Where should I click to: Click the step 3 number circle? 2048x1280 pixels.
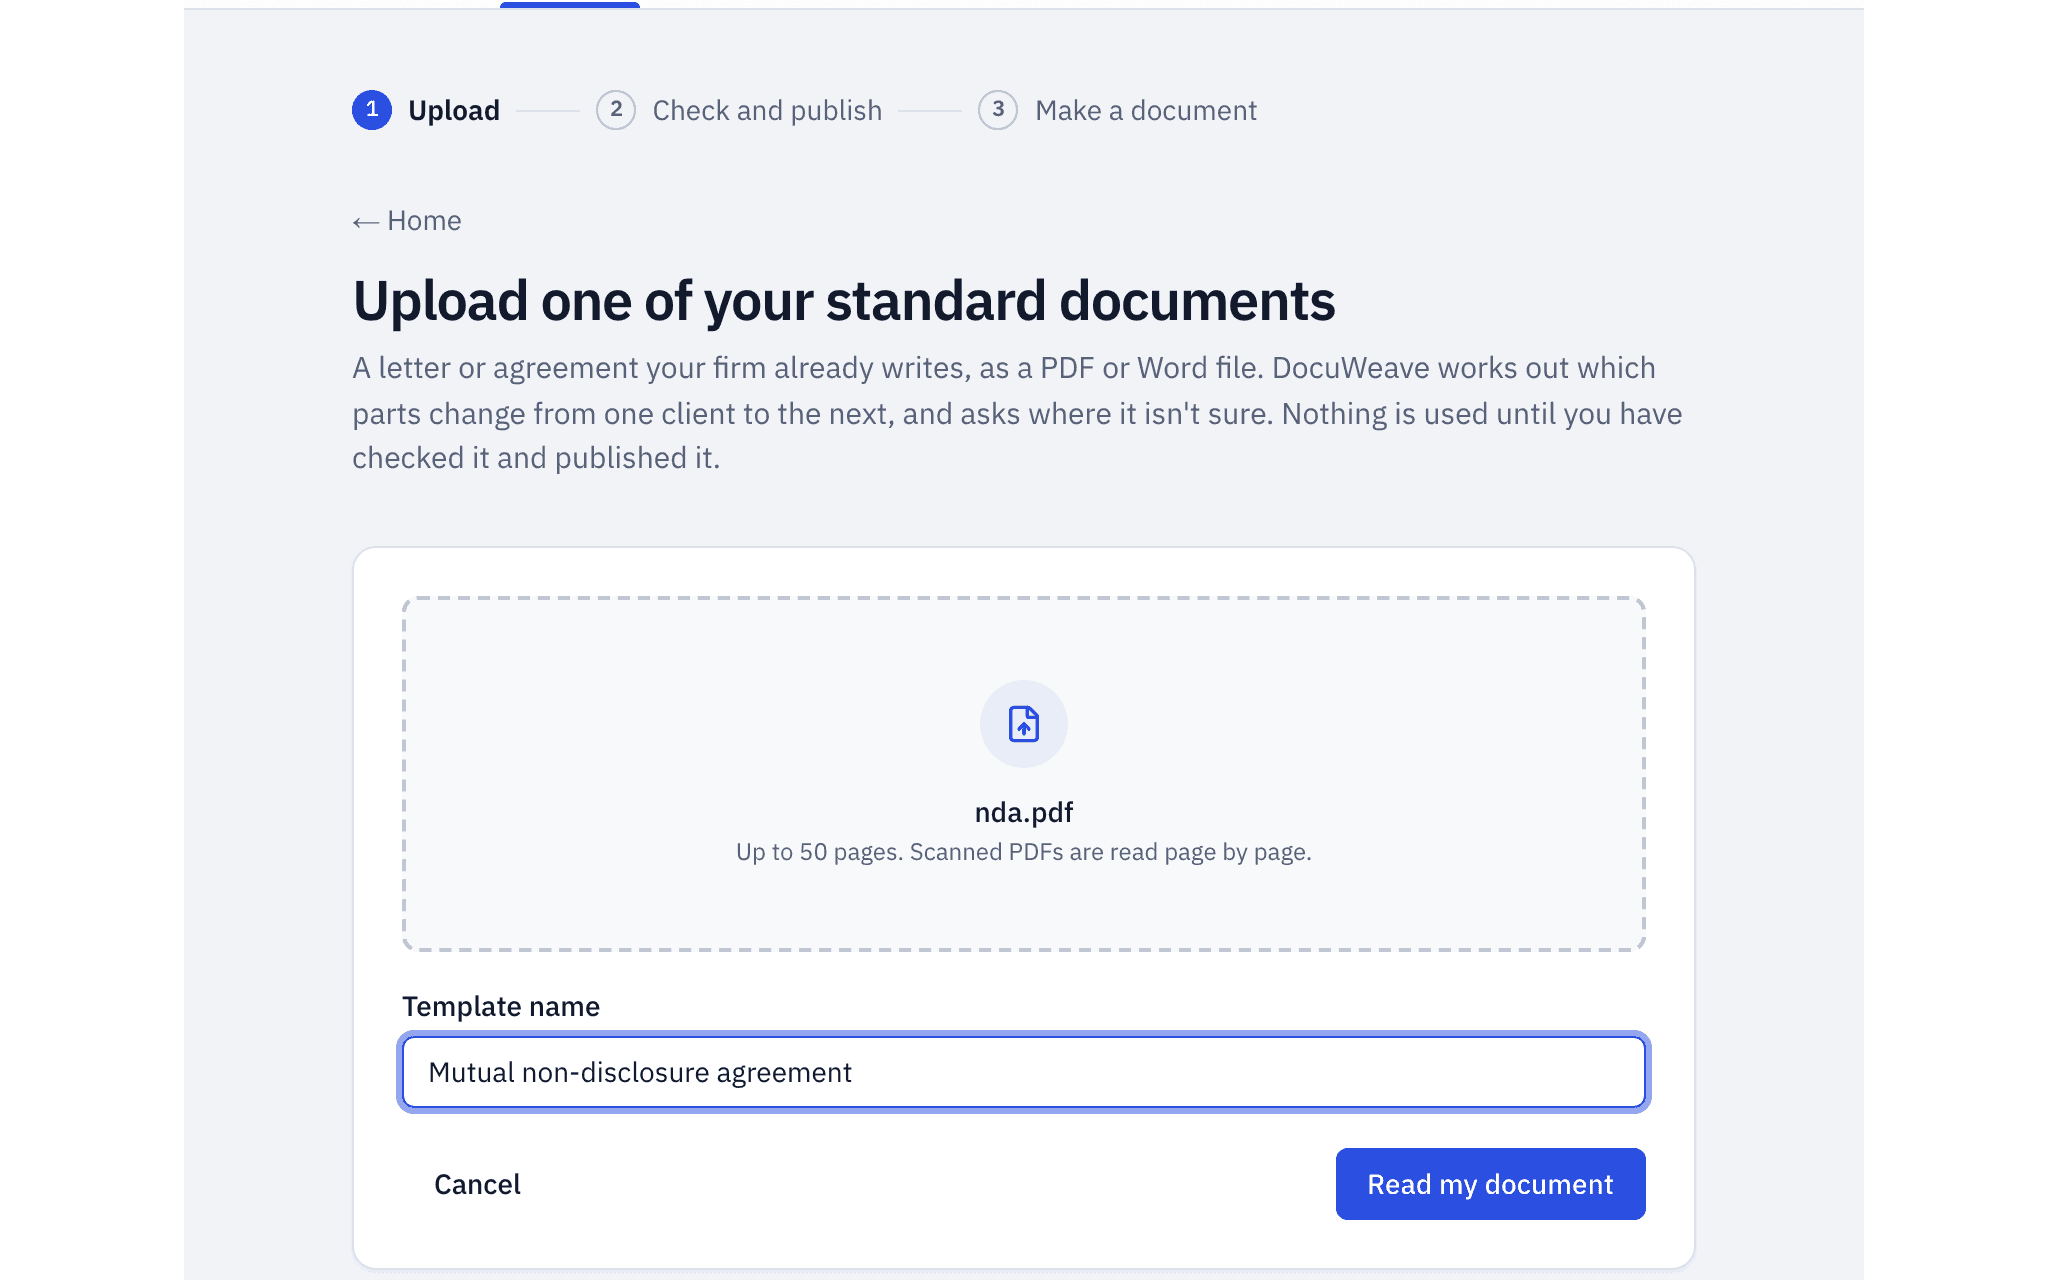(998, 110)
